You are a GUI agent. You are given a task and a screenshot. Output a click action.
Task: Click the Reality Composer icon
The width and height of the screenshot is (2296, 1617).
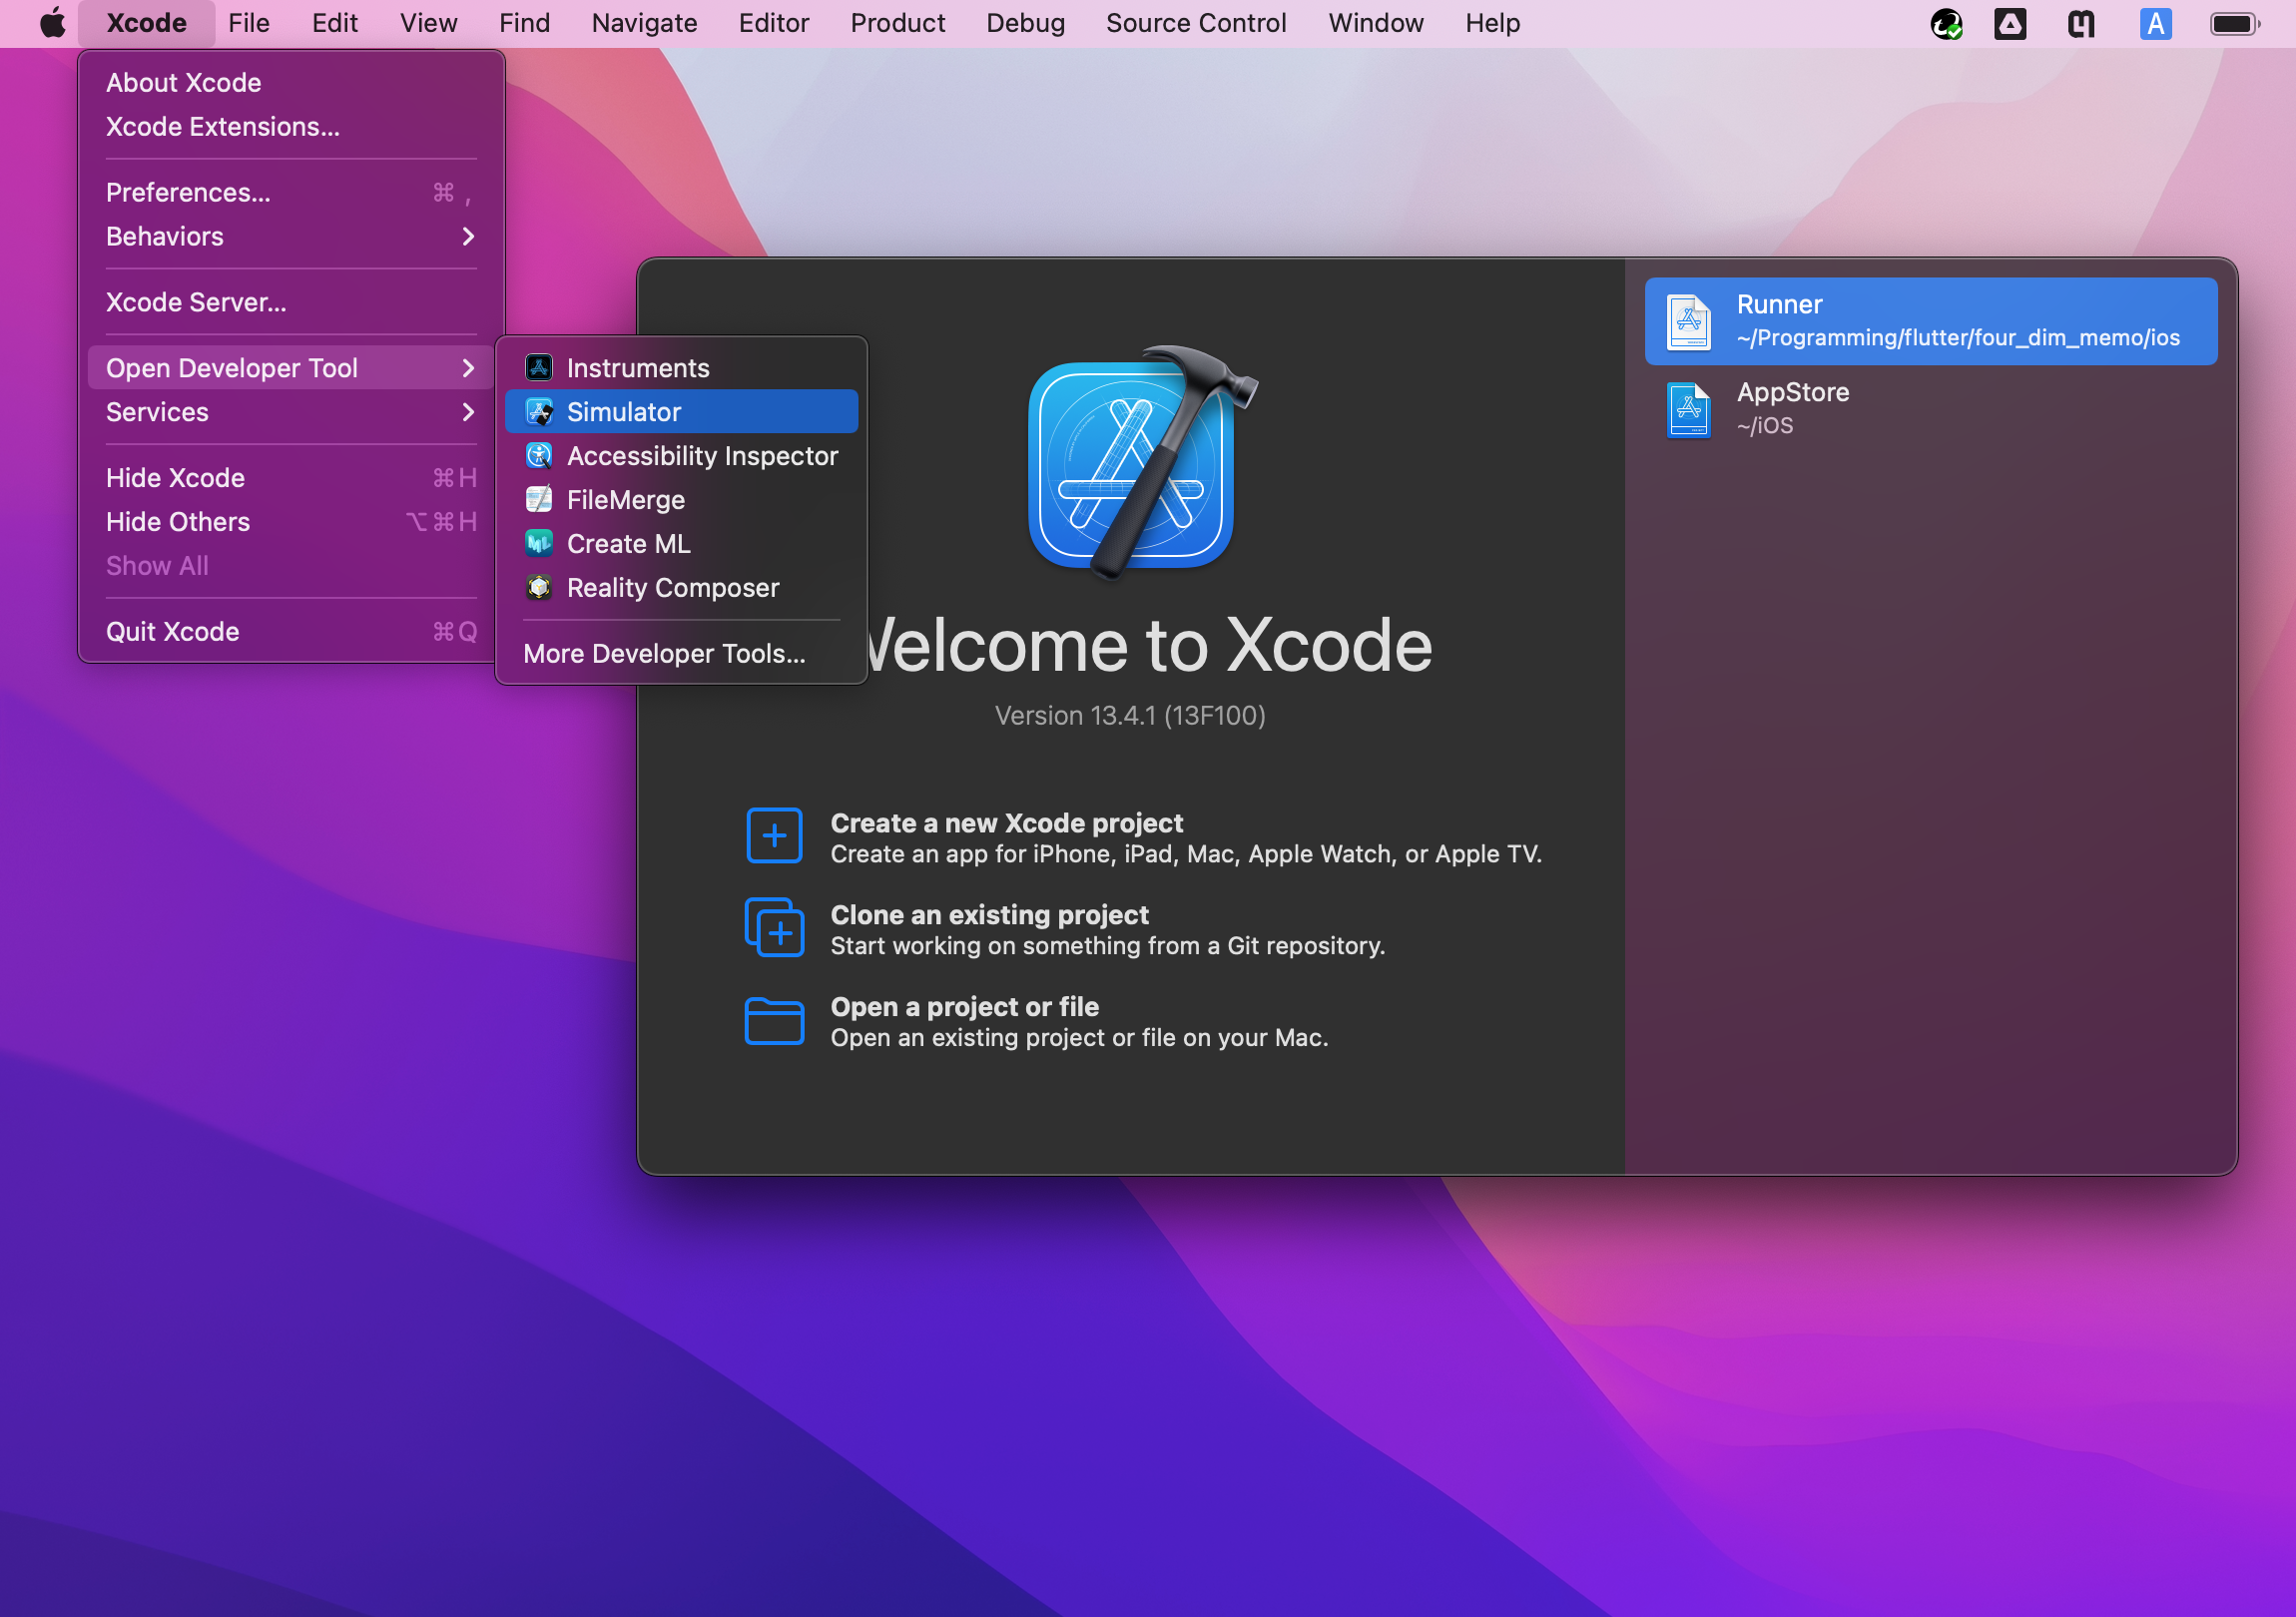539,588
